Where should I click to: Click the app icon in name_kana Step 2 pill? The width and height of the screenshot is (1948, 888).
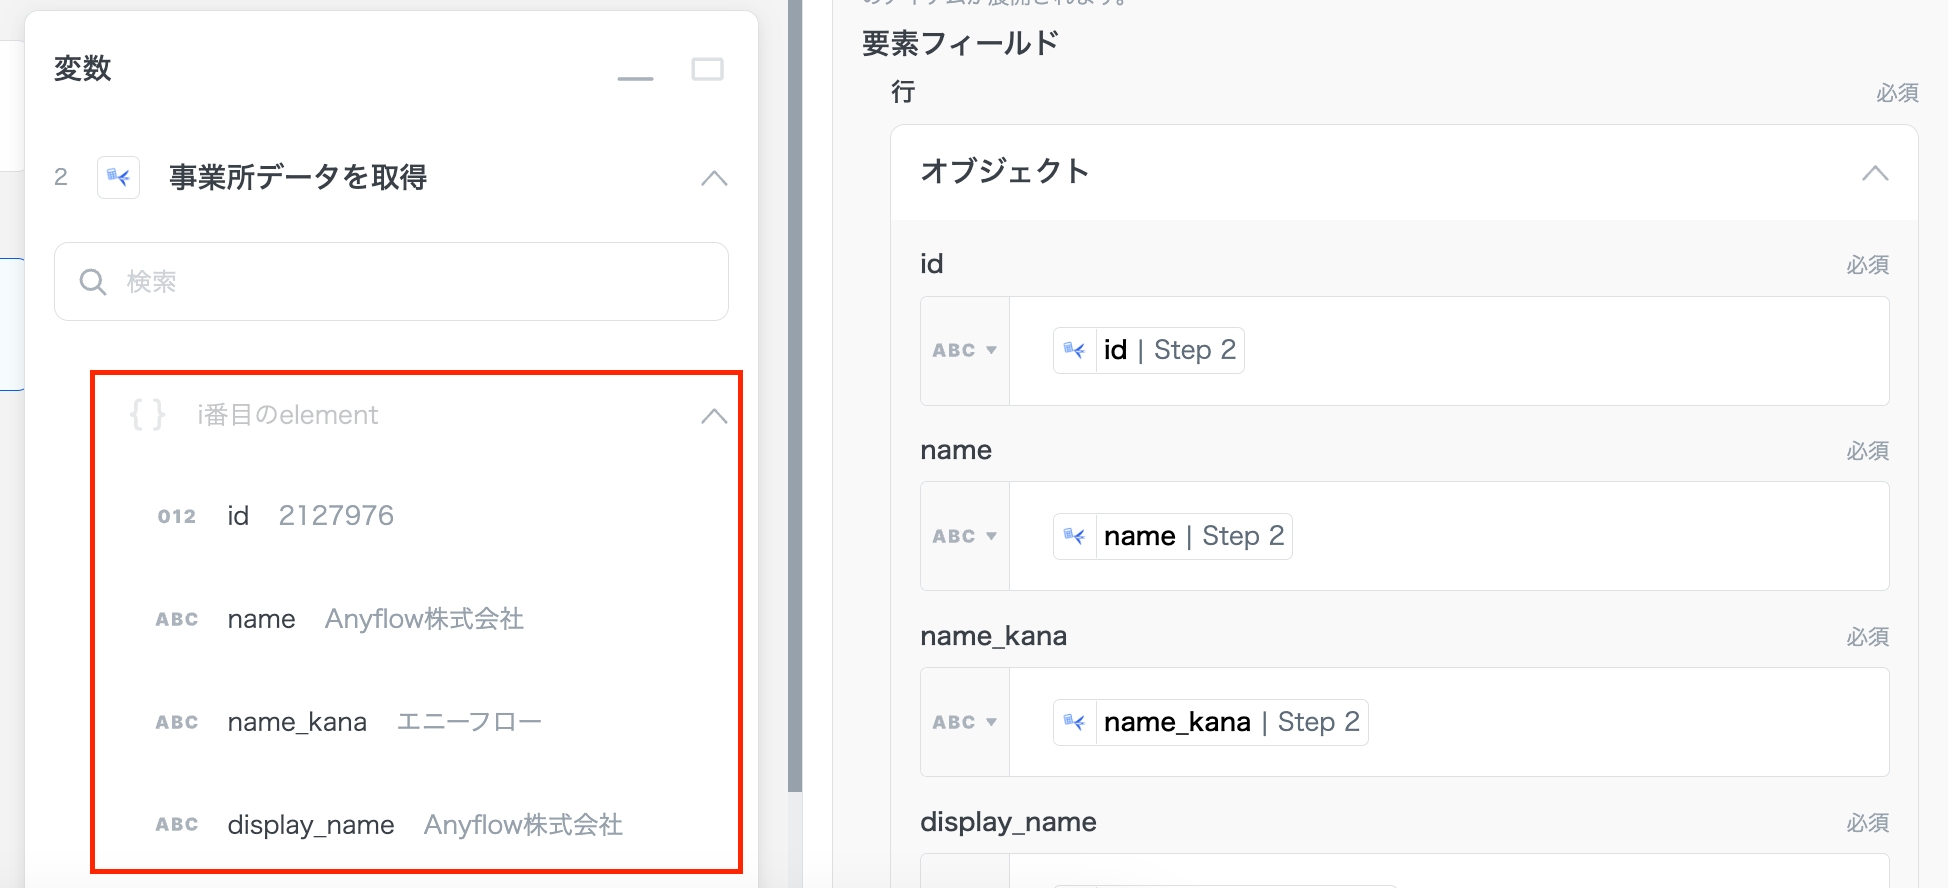[1075, 722]
